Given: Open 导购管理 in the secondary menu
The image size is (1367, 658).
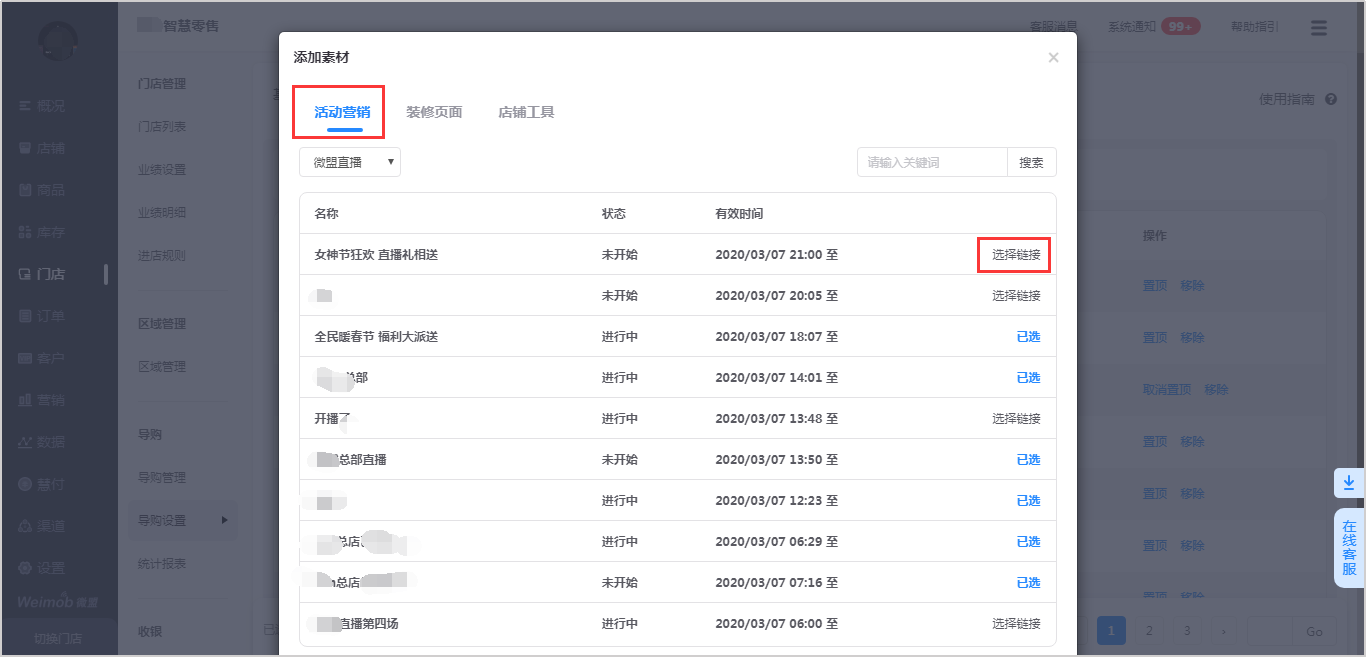Looking at the screenshot, I should click(162, 478).
